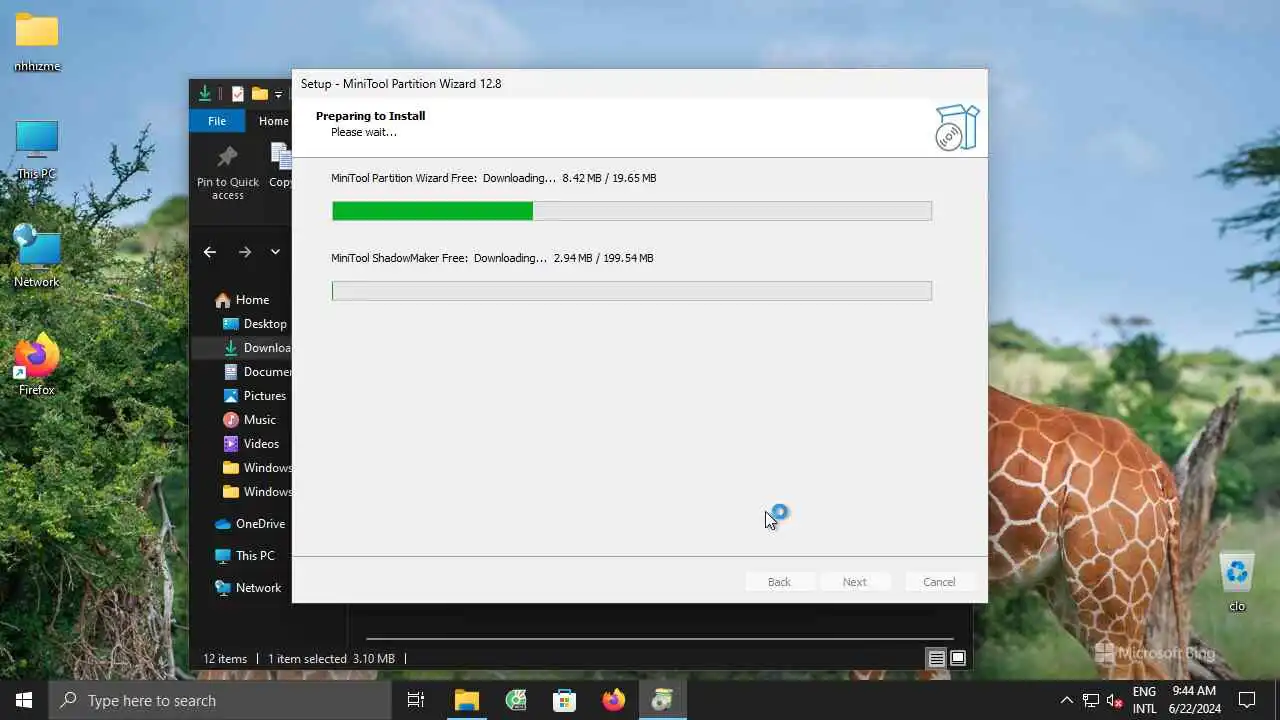Open the Customize Quick Access Toolbar dropdown
This screenshot has height=720, width=1280.
278,95
